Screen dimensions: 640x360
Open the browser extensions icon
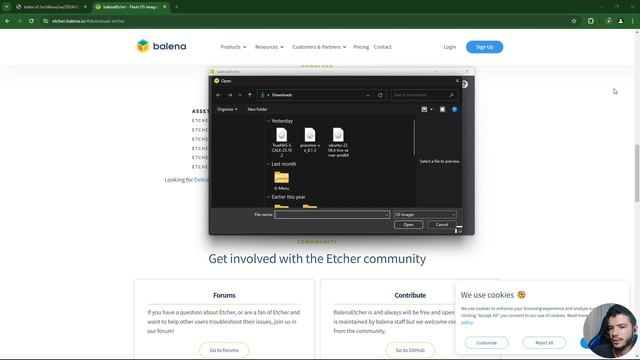click(x=591, y=21)
